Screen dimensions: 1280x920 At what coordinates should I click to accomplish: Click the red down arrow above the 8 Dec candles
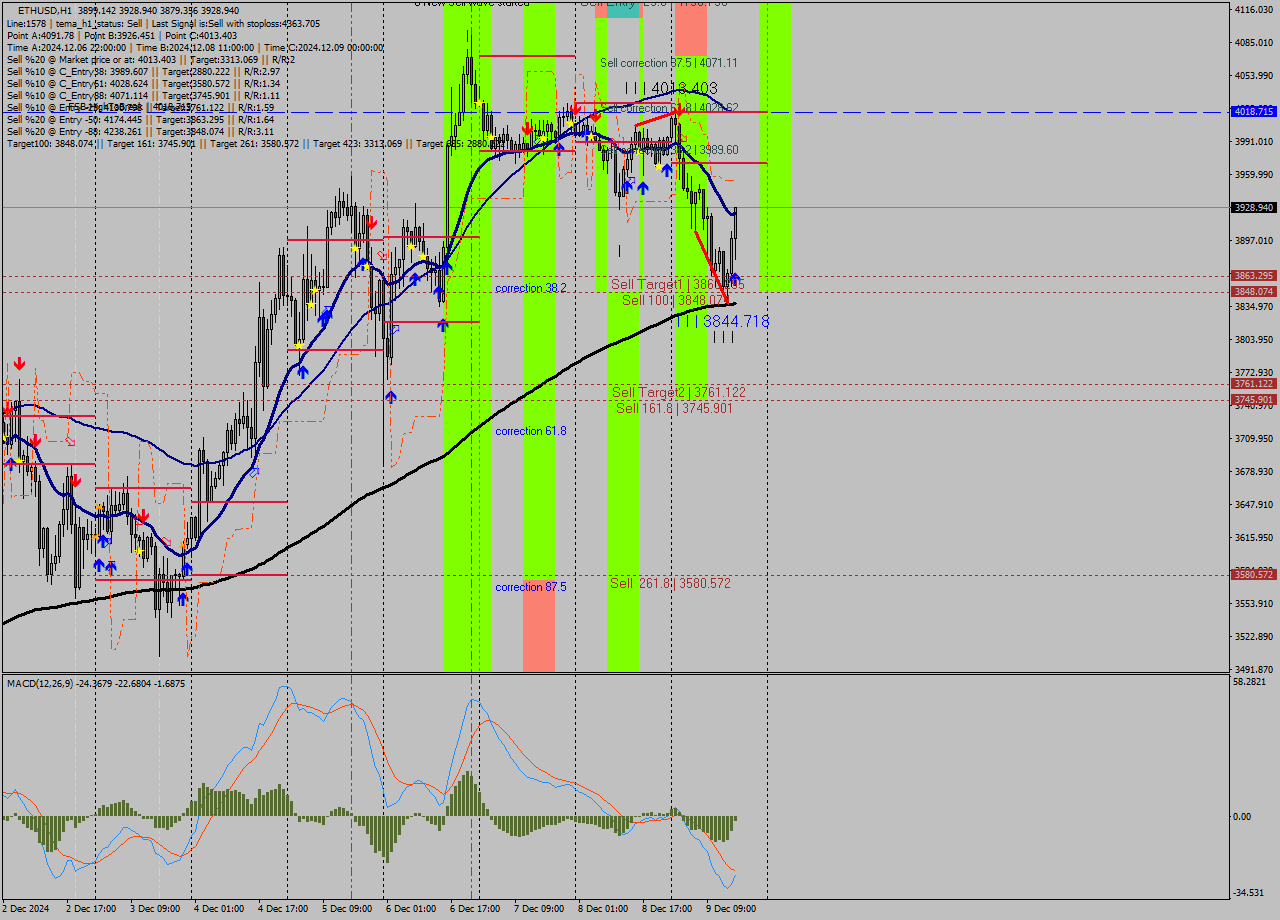coord(680,113)
